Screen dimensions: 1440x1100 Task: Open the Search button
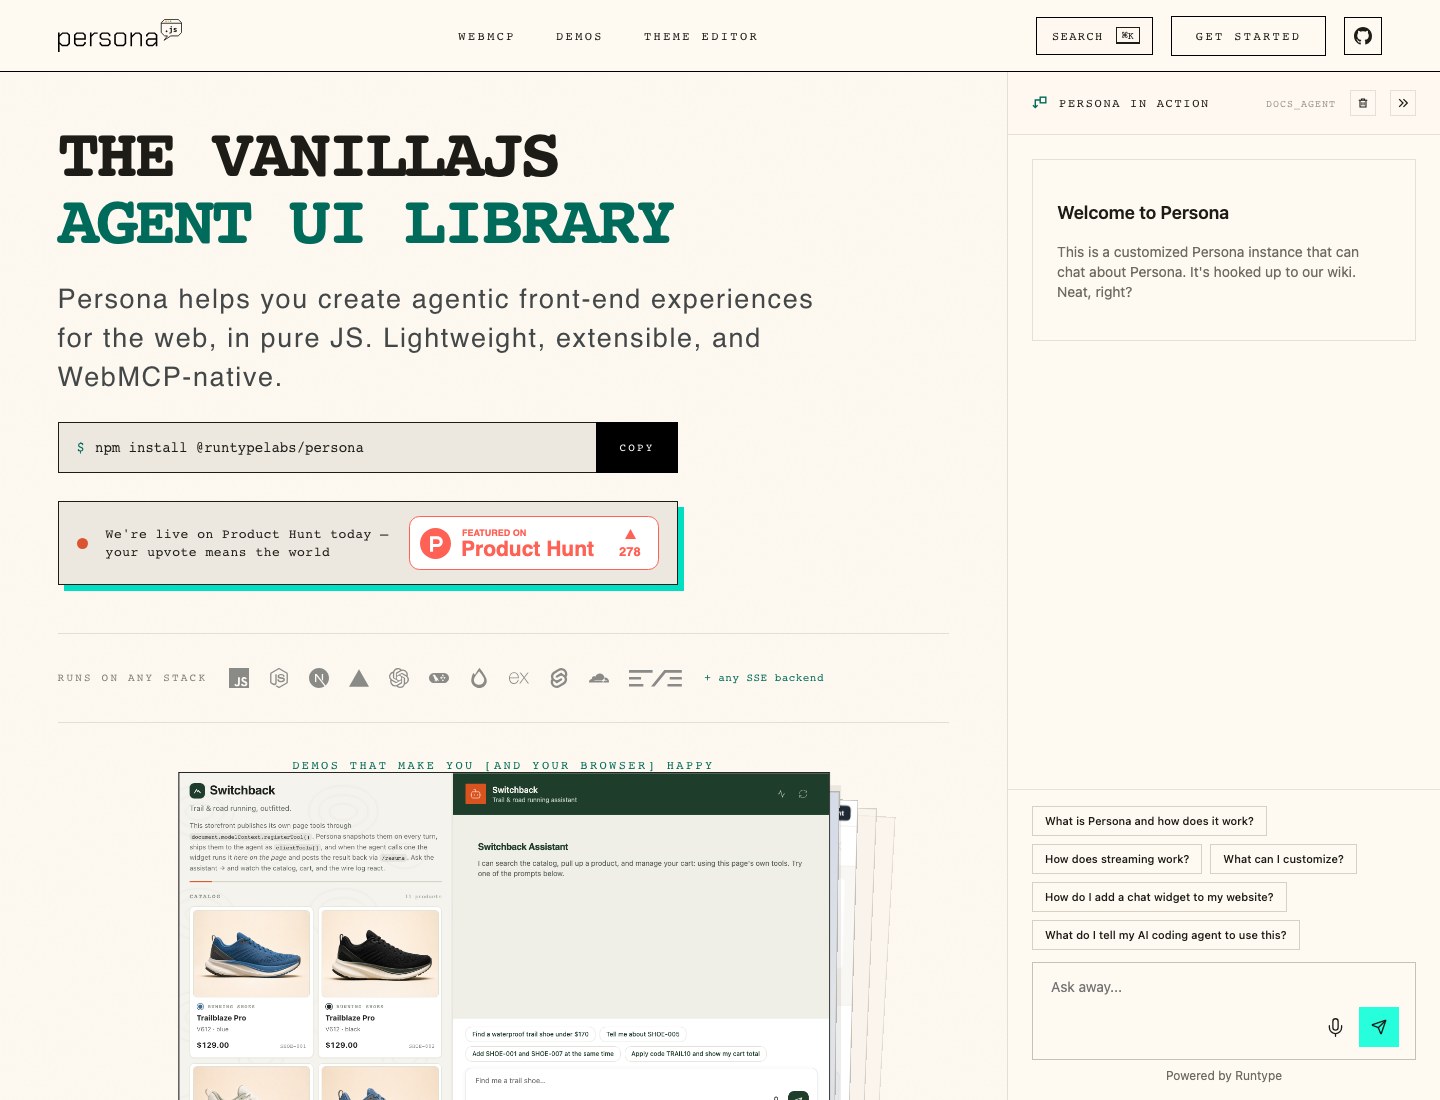click(x=1094, y=36)
